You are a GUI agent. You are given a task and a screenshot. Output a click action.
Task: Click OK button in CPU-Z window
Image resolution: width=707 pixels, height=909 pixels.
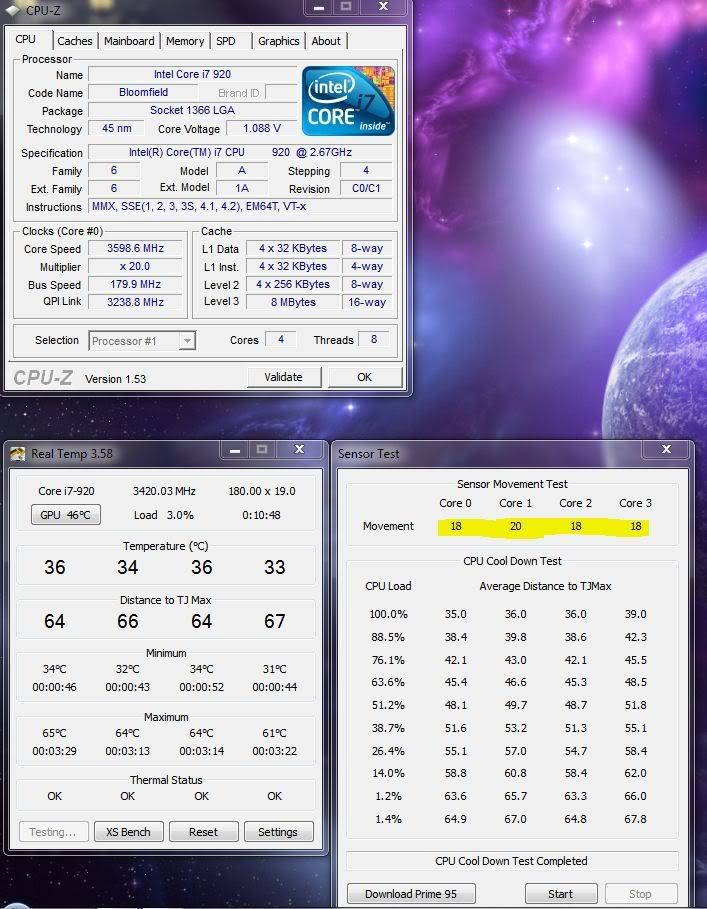365,377
